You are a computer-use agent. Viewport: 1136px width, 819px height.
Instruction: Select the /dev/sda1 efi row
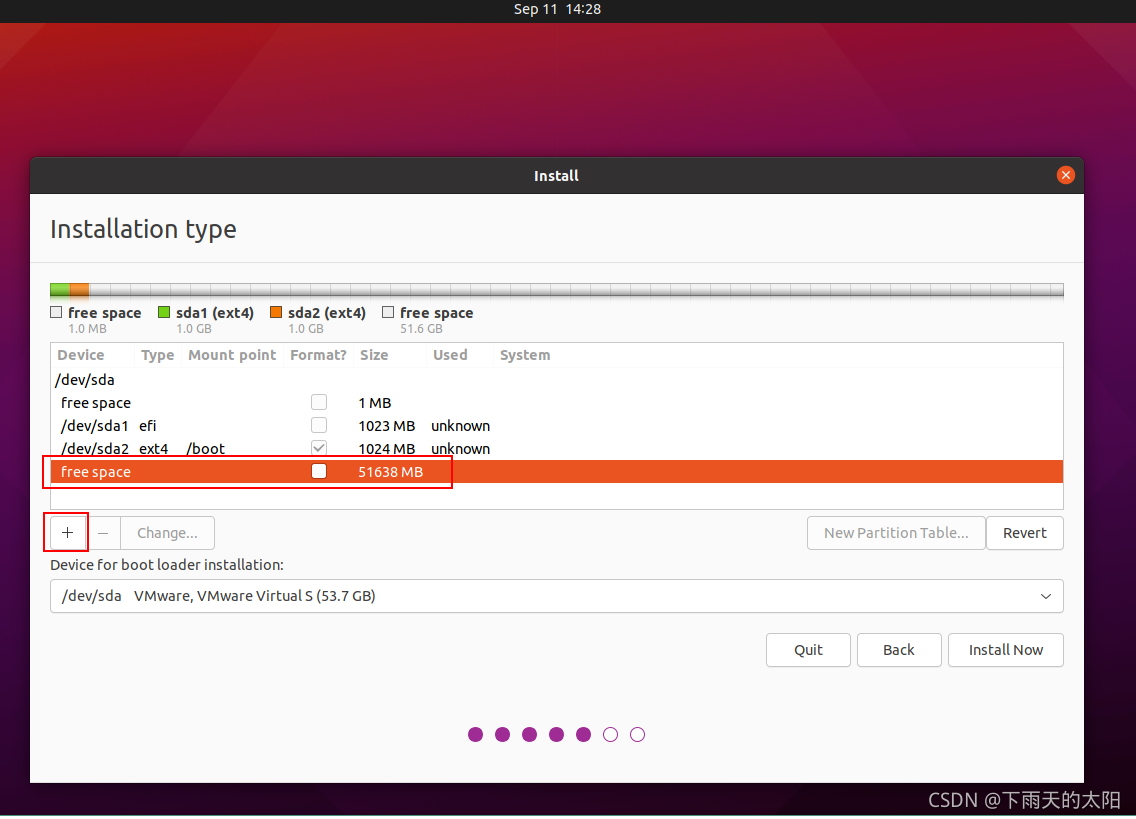(x=556, y=425)
